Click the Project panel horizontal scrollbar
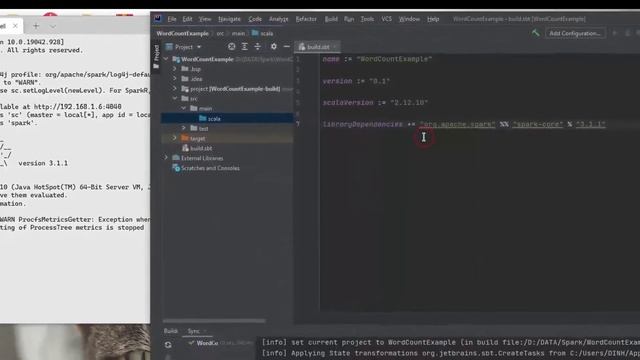 click(x=214, y=321)
